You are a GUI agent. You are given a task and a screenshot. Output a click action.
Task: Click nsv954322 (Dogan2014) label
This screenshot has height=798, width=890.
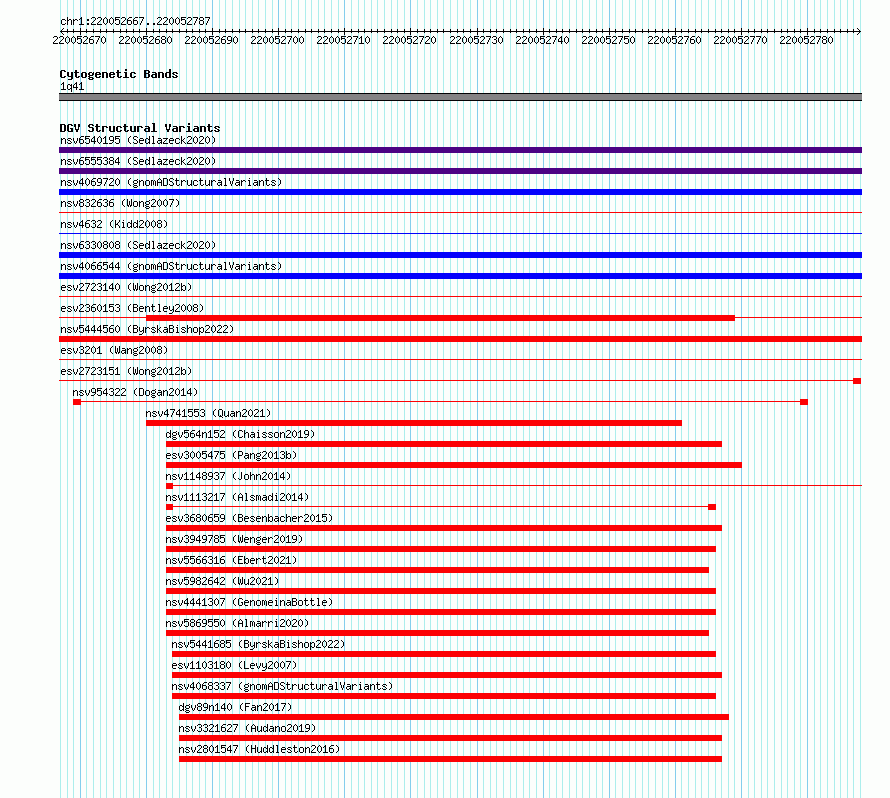[135, 392]
